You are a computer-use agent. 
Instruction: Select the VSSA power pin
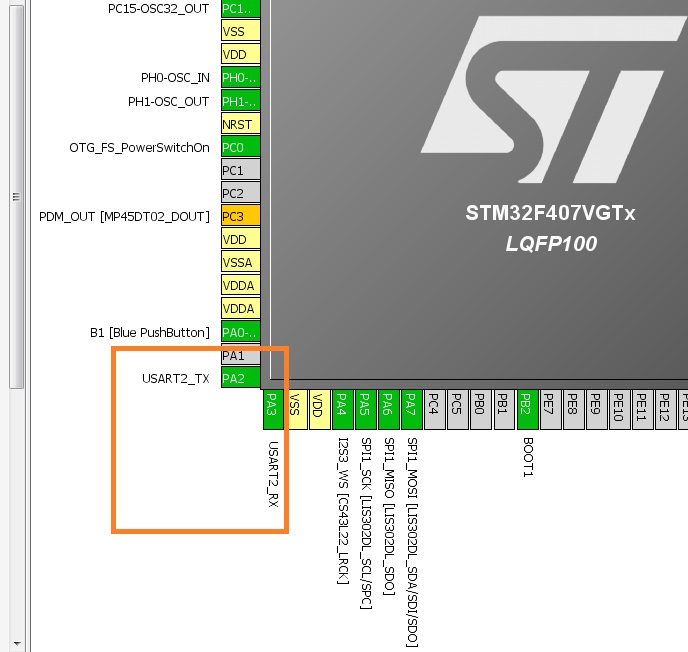(240, 262)
